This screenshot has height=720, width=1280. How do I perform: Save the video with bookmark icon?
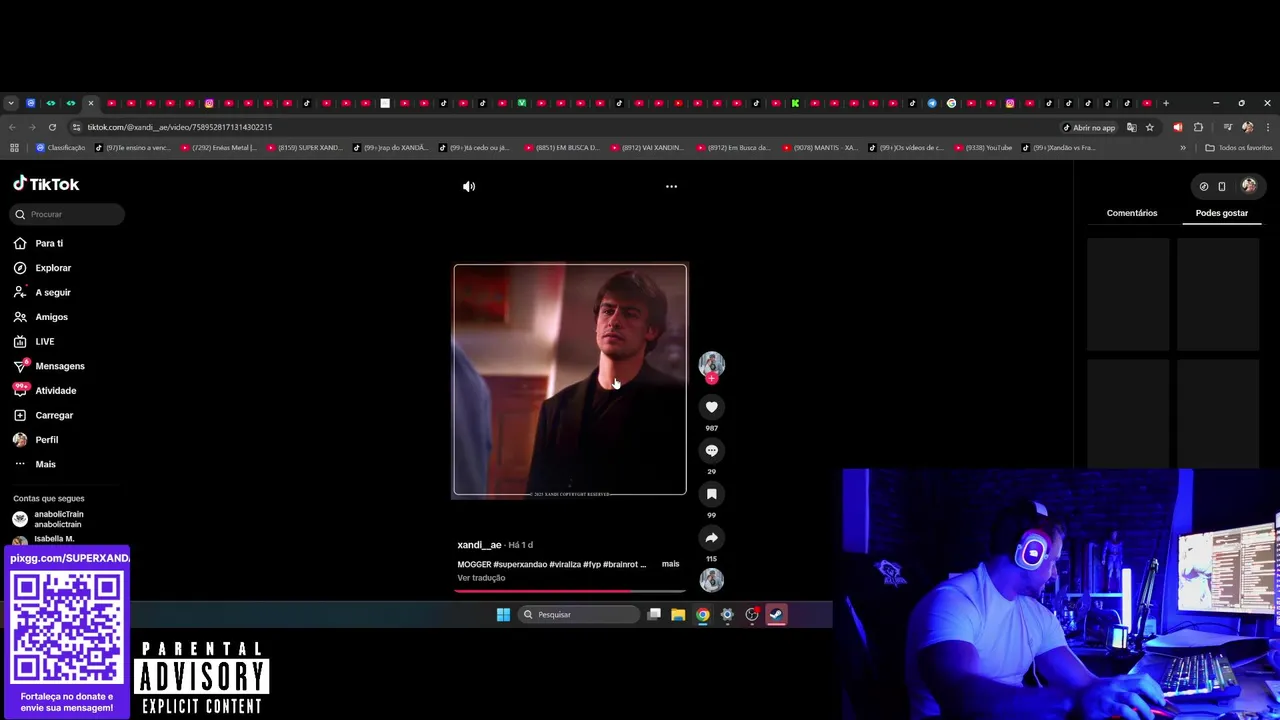click(711, 494)
